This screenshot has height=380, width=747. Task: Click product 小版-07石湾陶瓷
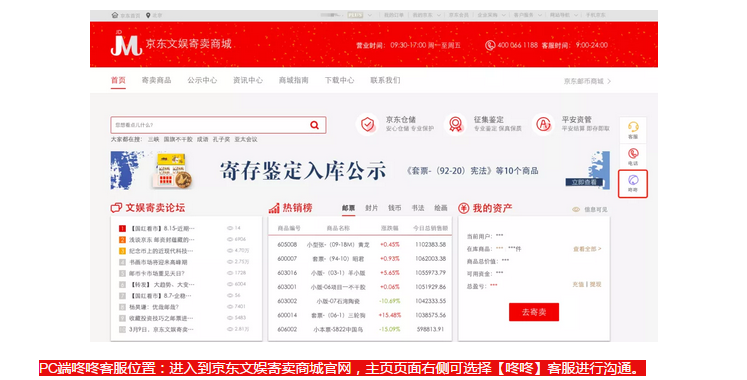(x=338, y=301)
